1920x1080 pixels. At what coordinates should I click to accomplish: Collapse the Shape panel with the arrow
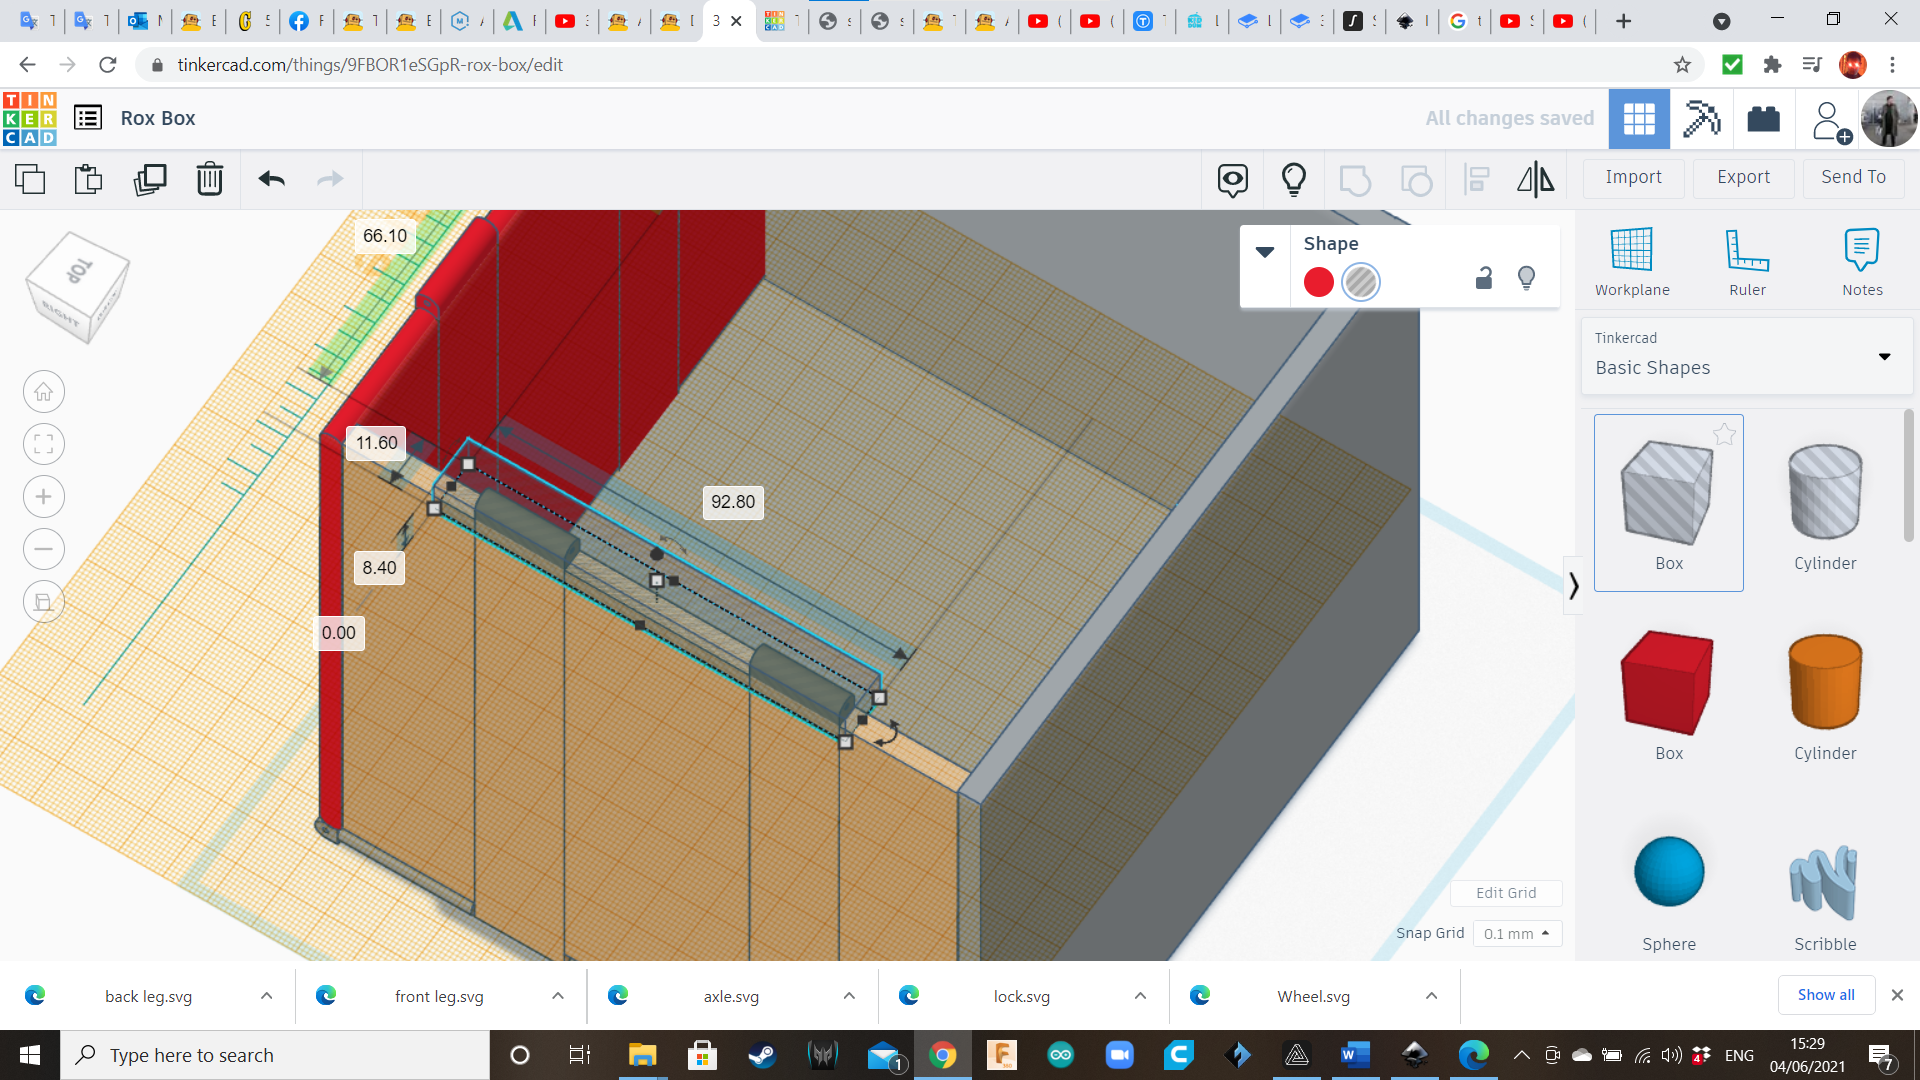click(1265, 252)
